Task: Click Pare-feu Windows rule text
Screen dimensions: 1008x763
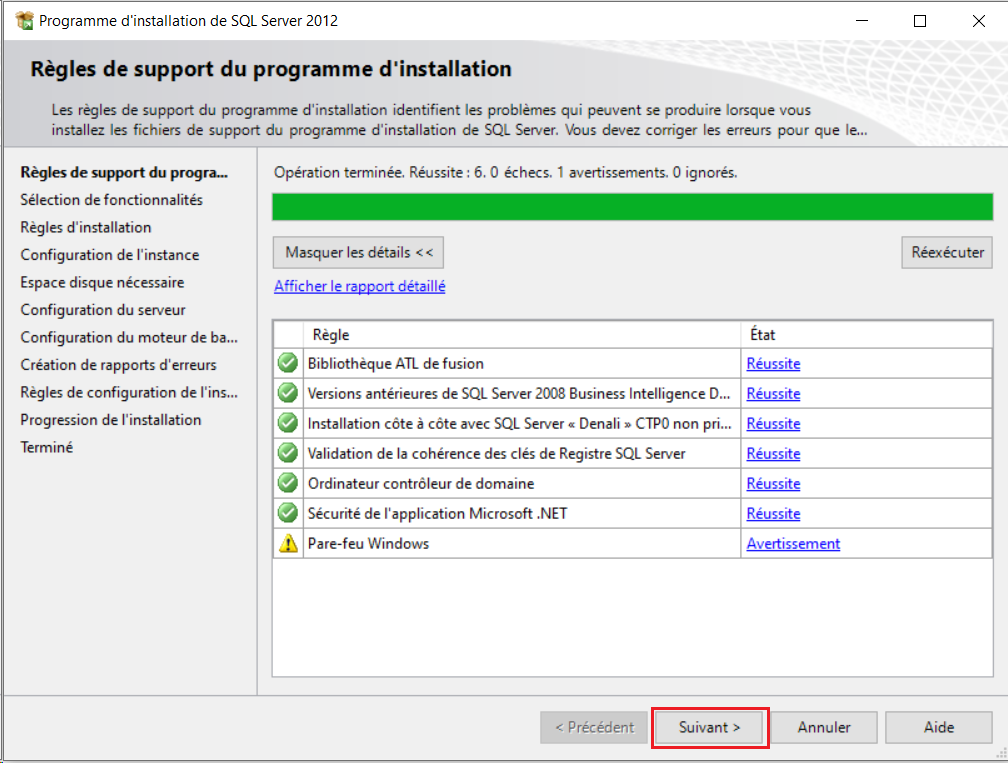Action: [368, 544]
